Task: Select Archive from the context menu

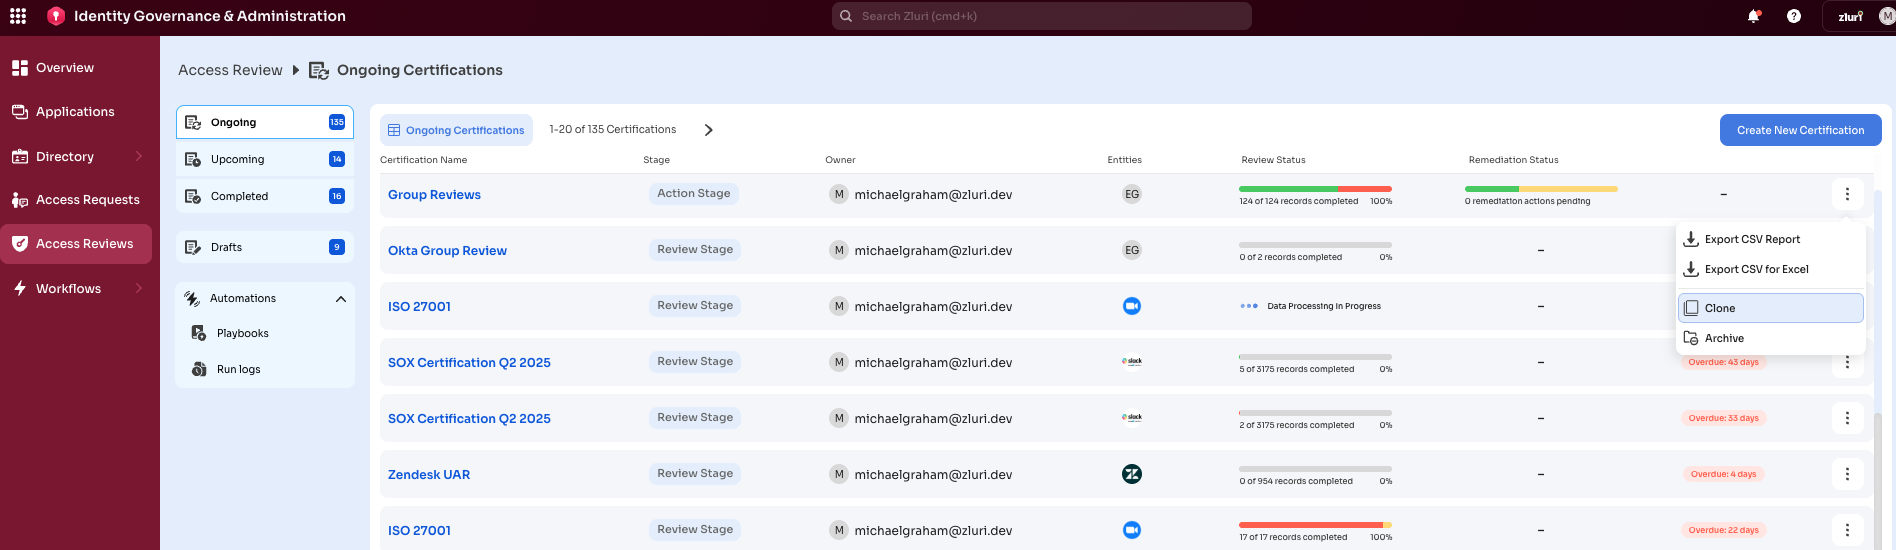Action: click(1770, 338)
